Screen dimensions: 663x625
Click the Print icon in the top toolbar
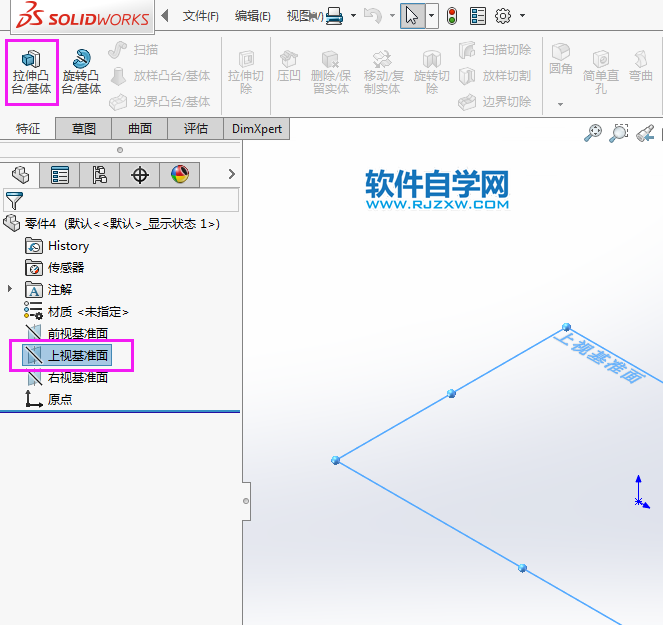click(334, 16)
